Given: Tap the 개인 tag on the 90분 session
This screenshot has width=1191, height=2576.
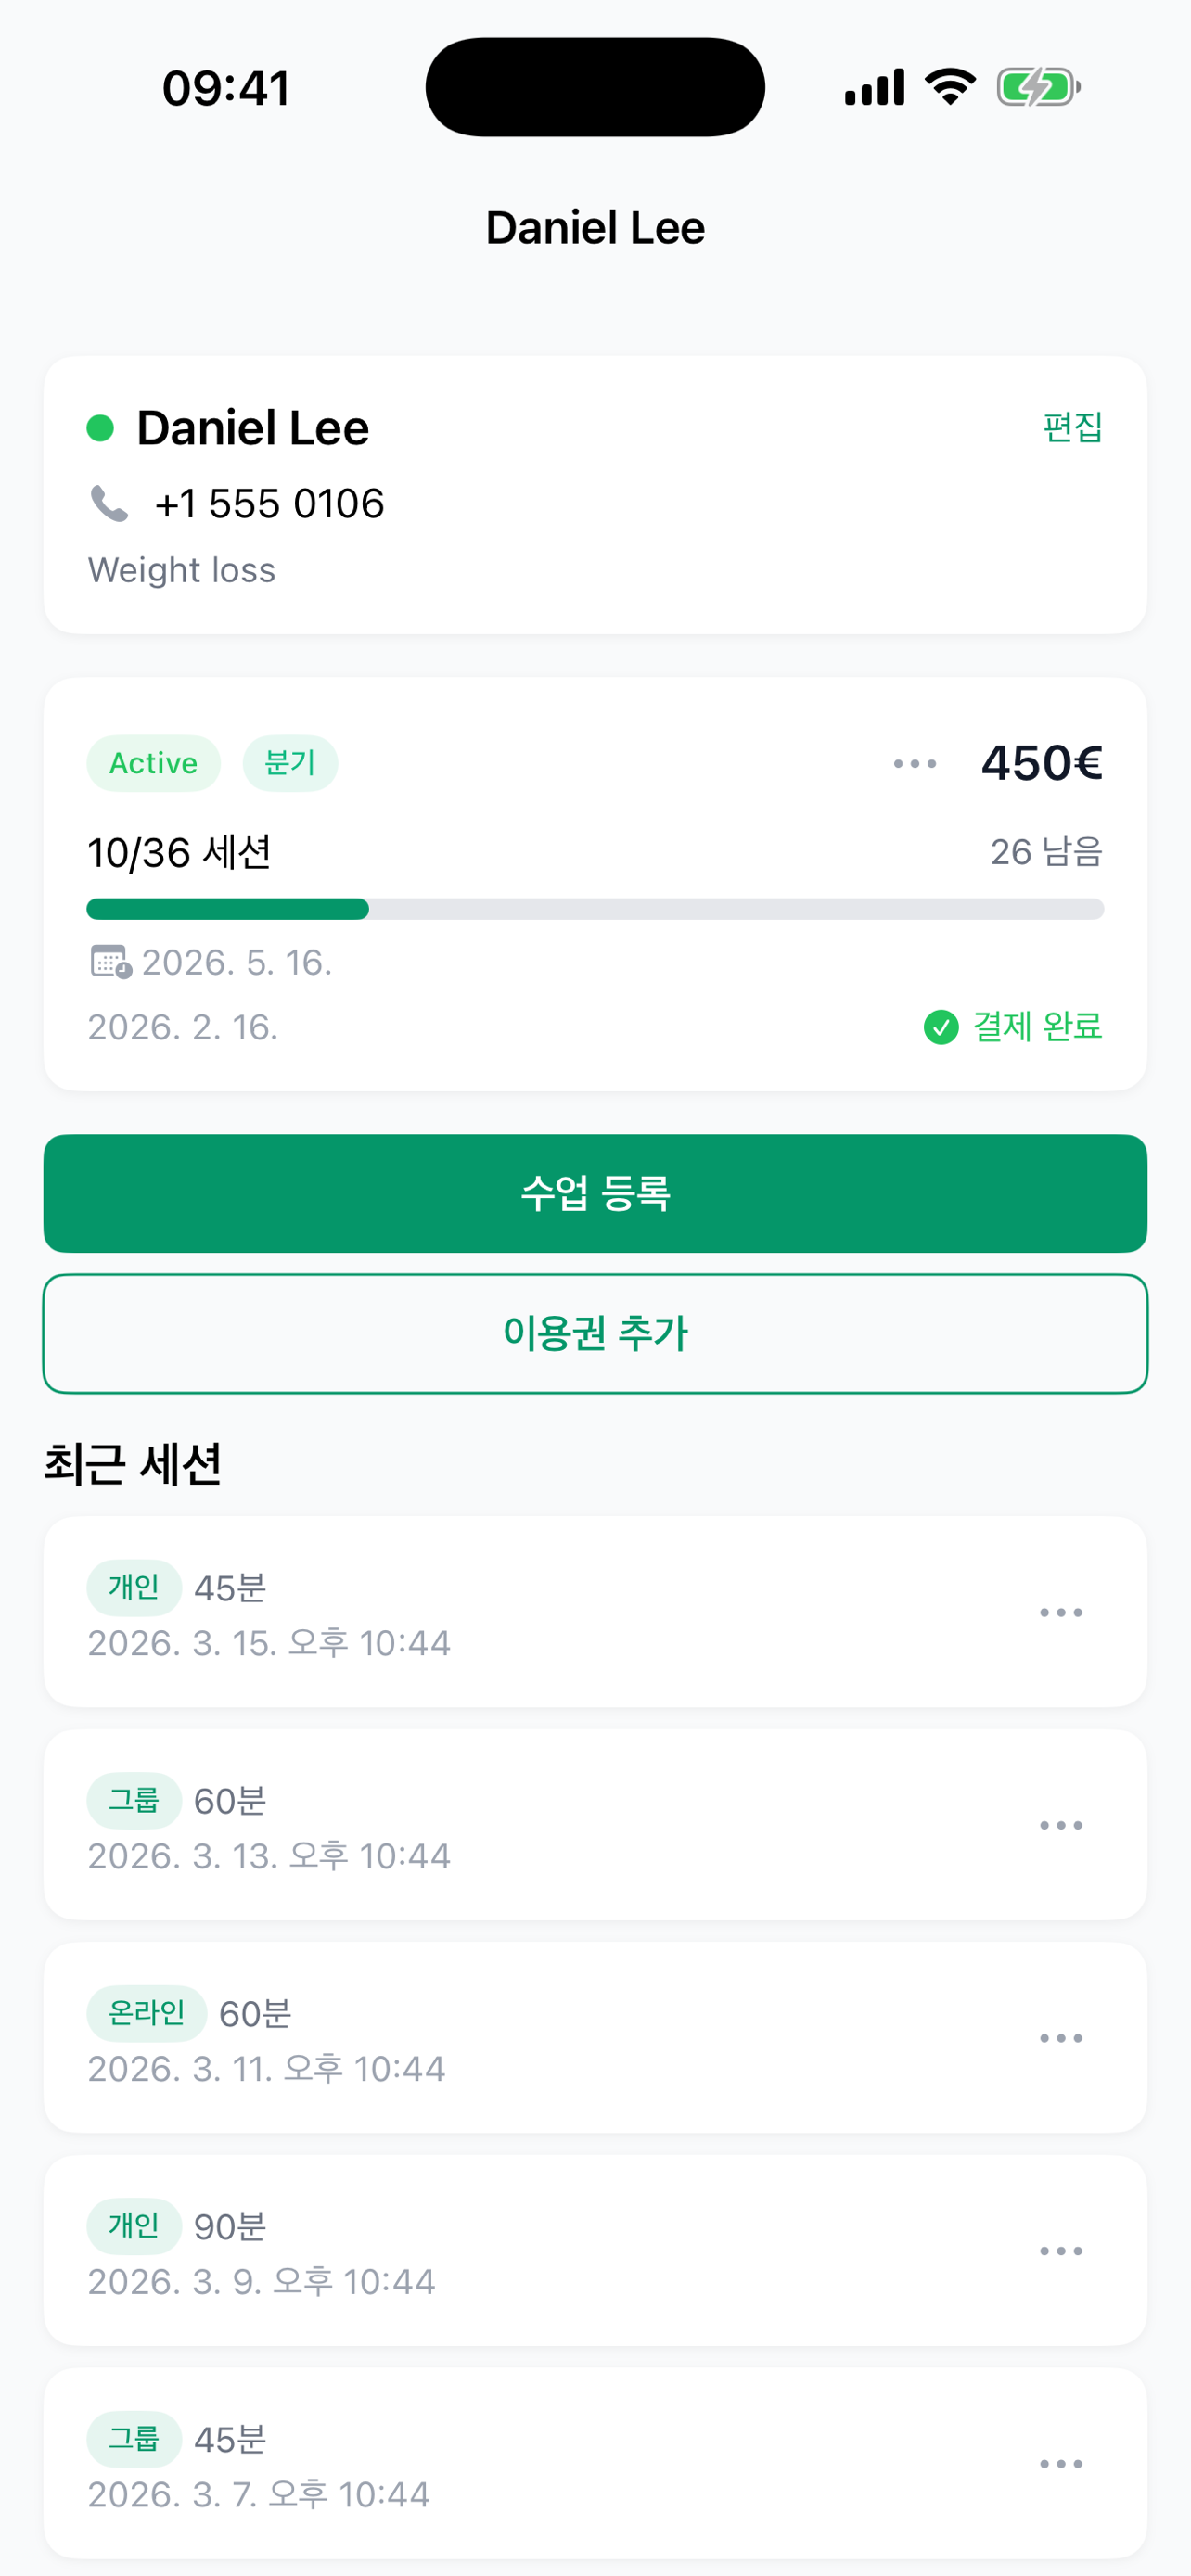Looking at the screenshot, I should tap(134, 2226).
